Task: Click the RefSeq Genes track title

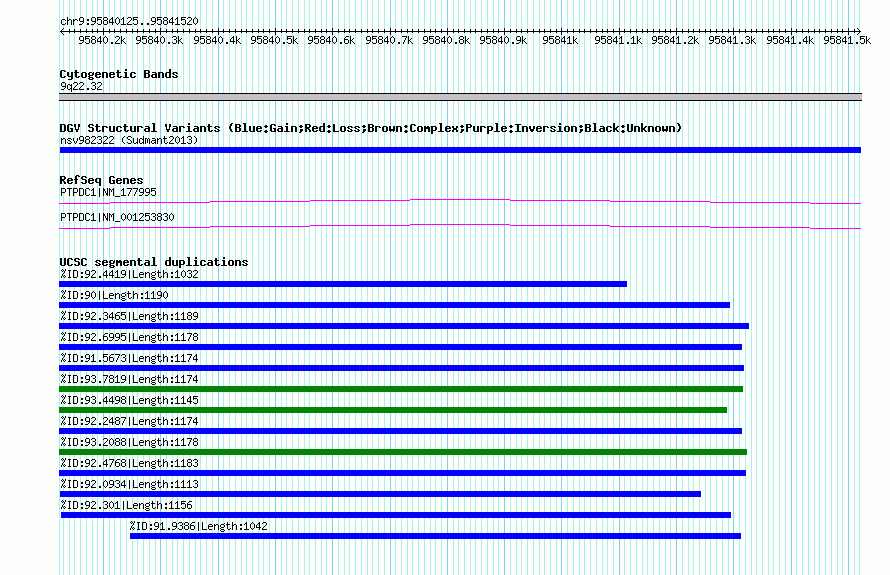Action: (101, 180)
